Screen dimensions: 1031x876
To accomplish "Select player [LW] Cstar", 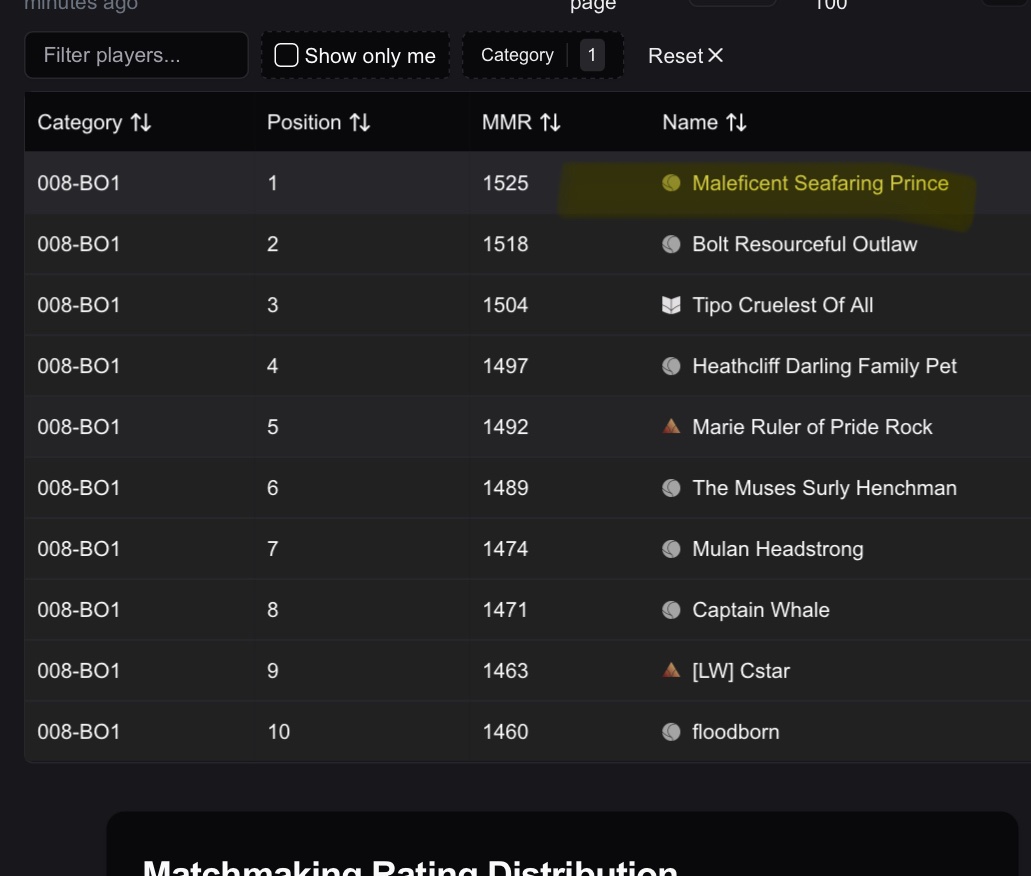I will (x=741, y=671).
